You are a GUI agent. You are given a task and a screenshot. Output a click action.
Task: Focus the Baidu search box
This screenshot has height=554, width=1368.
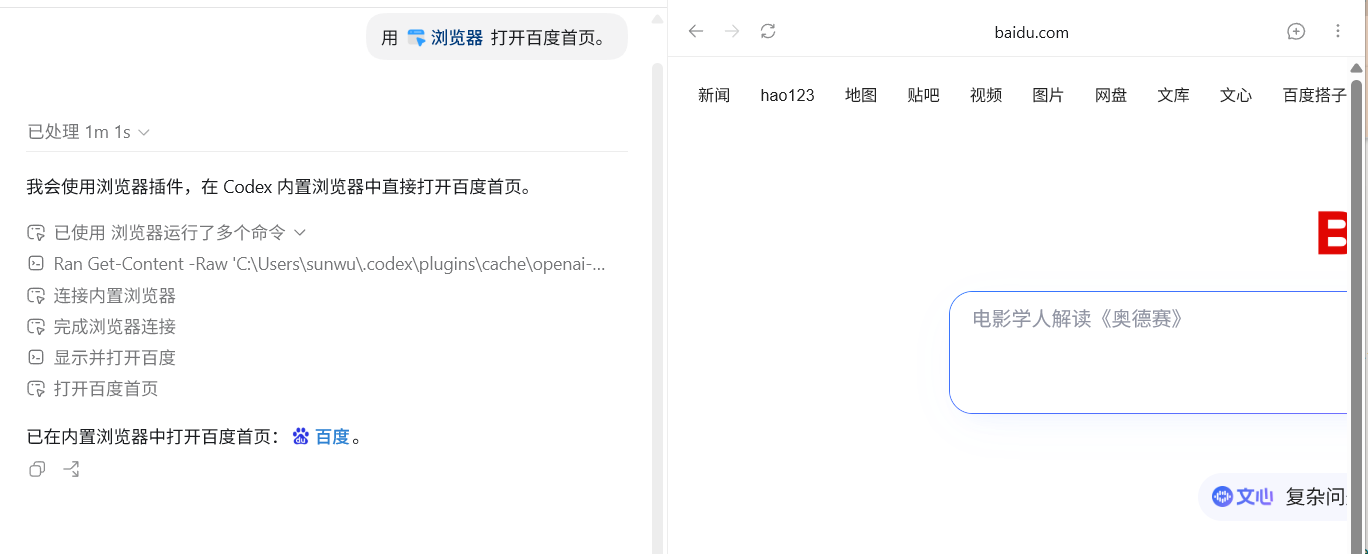pos(1148,352)
